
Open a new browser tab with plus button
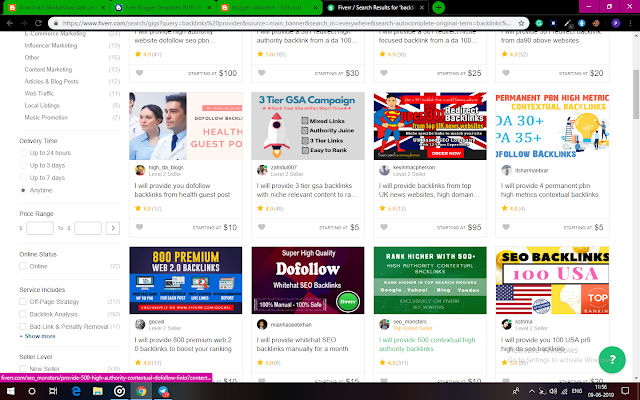click(x=438, y=7)
